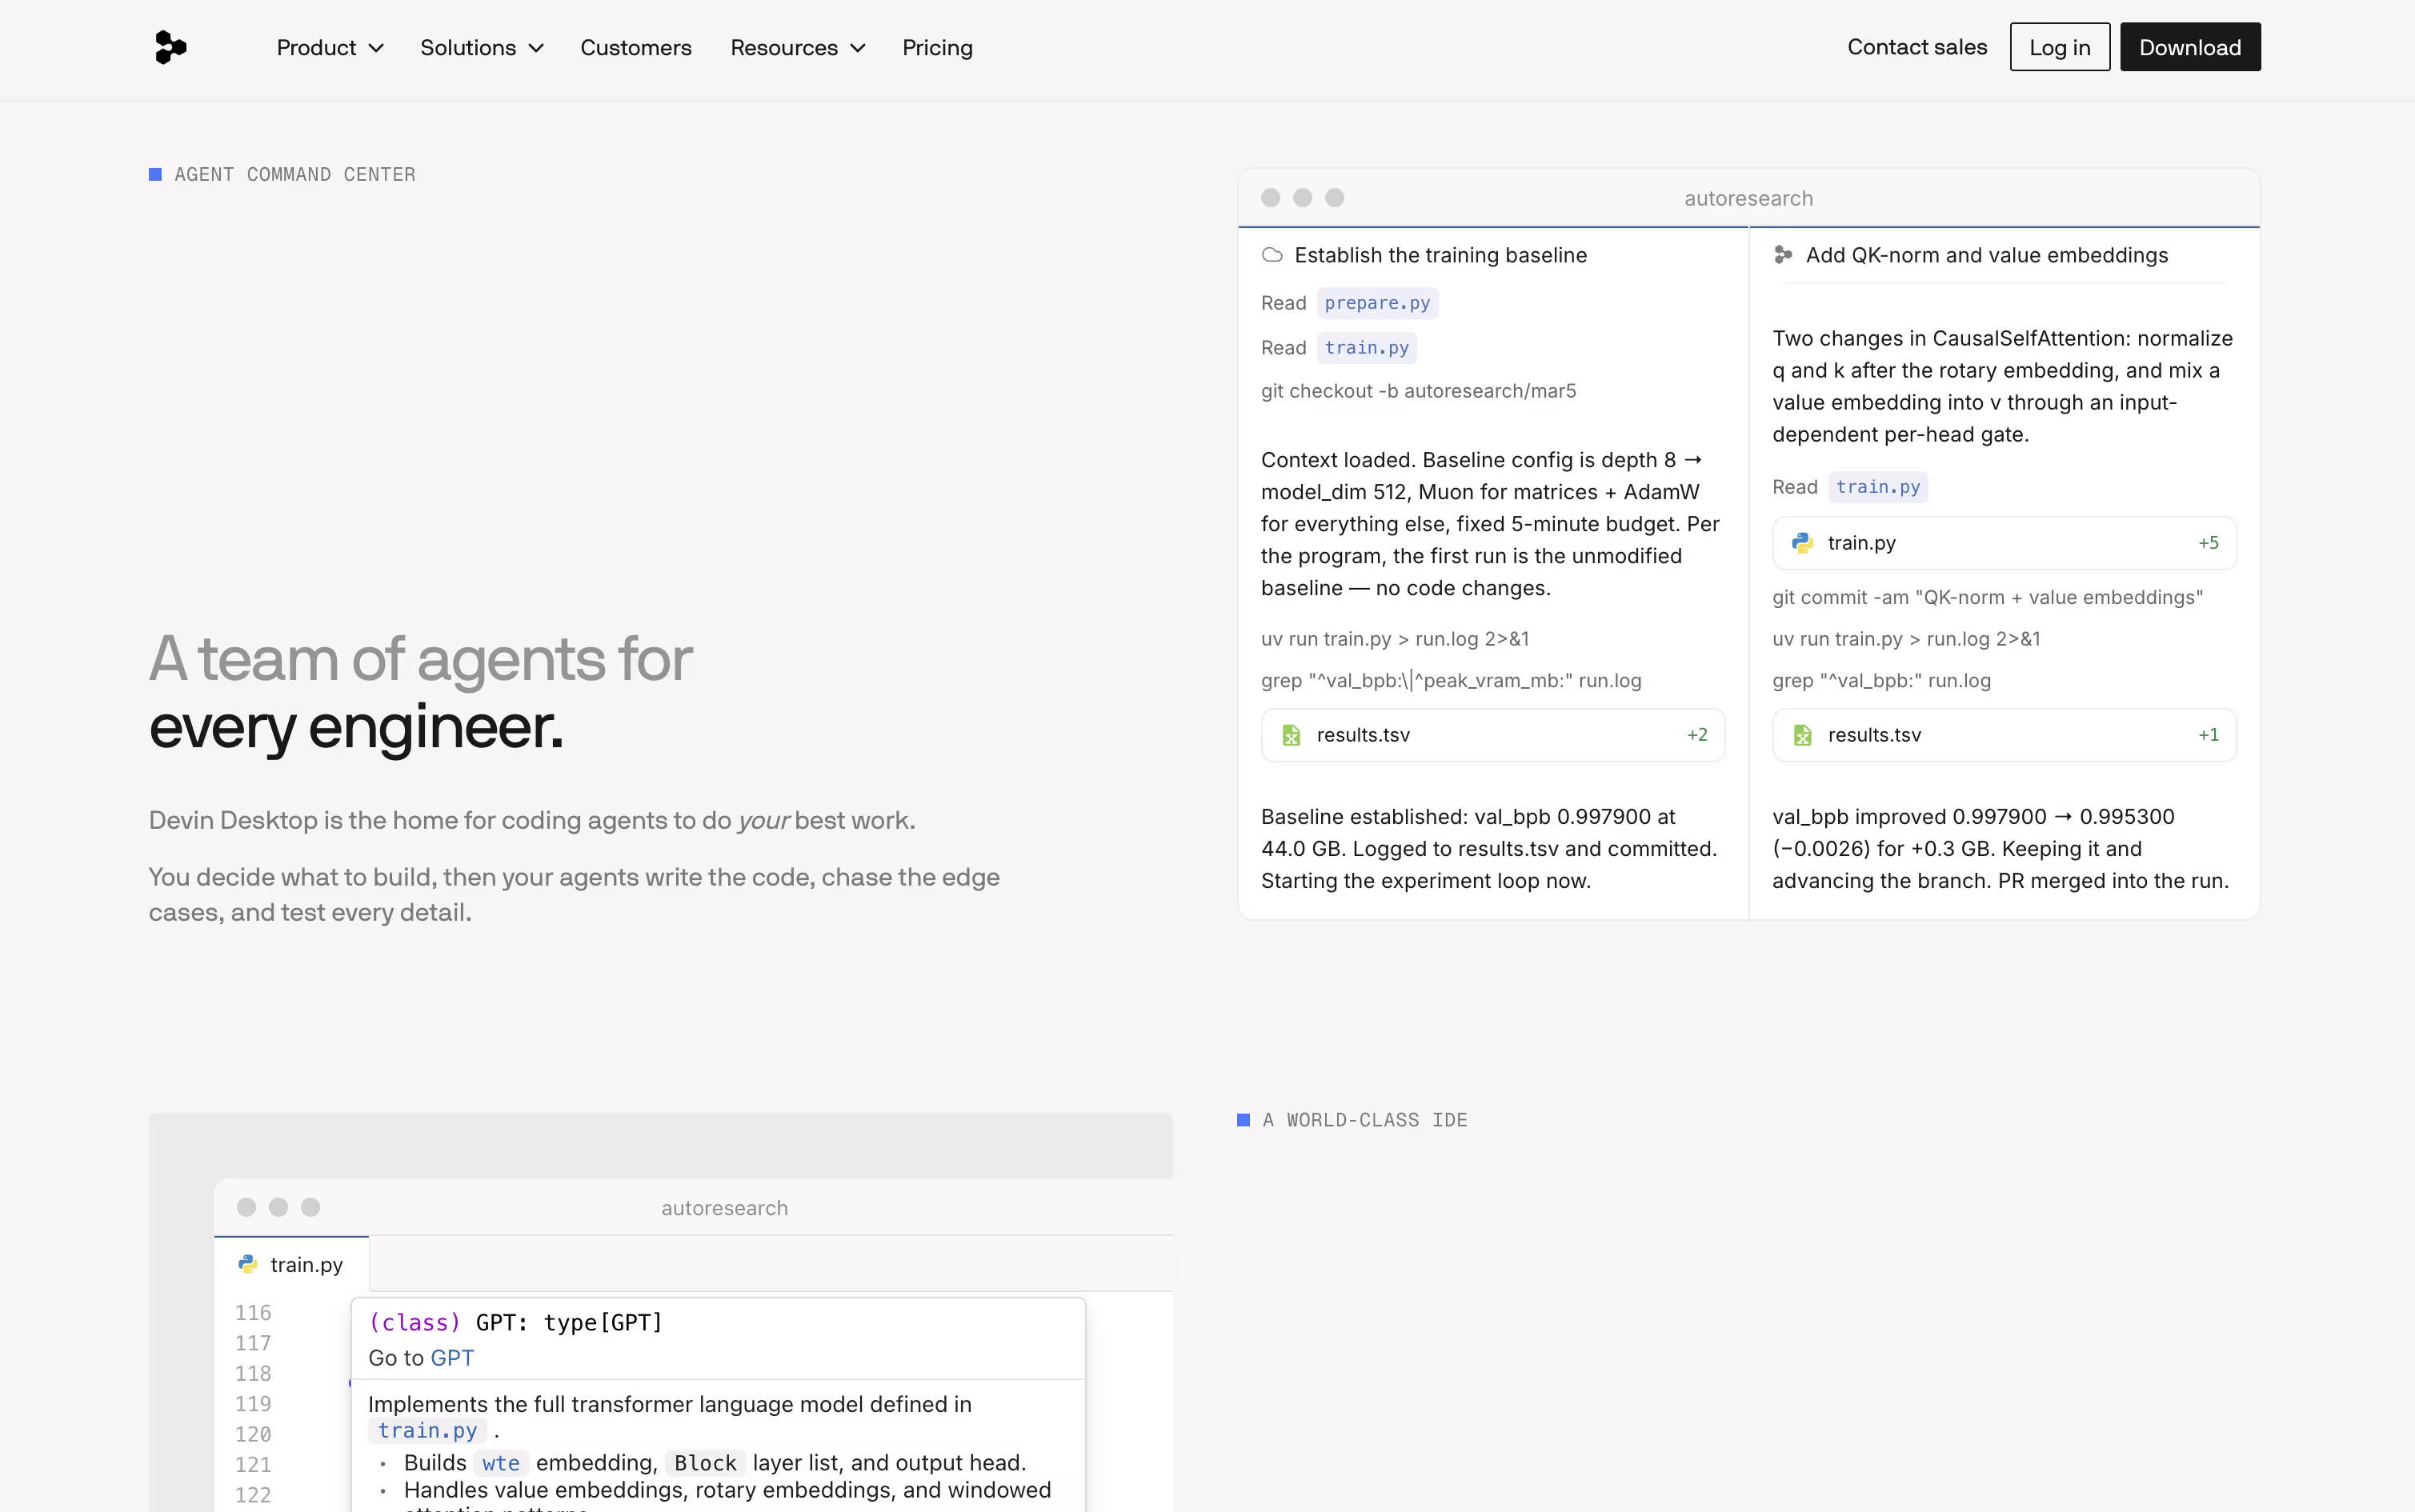The image size is (2415, 1512).
Task: Select the Add QK-norm and value embeddings session header
Action: click(x=2004, y=255)
